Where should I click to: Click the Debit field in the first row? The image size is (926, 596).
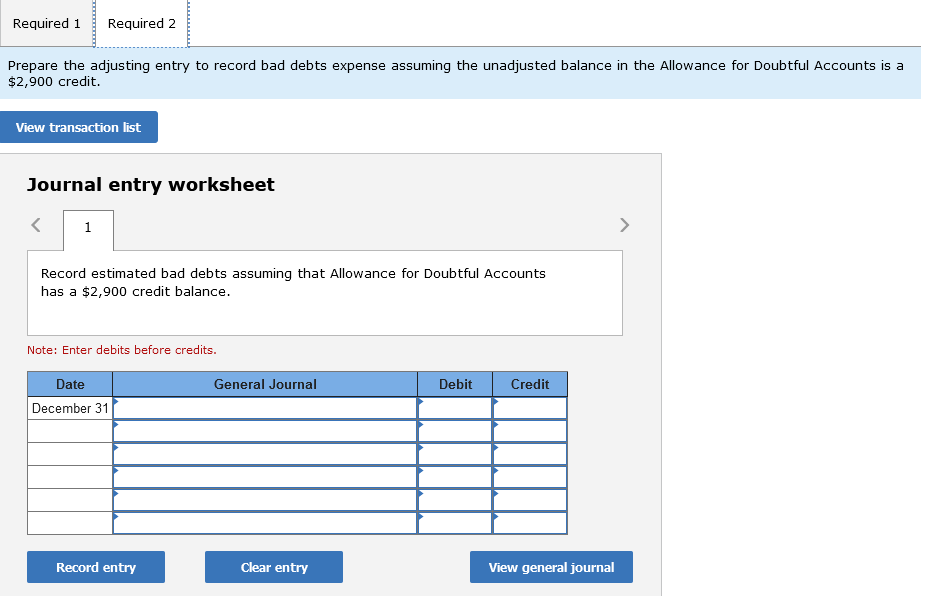click(455, 407)
